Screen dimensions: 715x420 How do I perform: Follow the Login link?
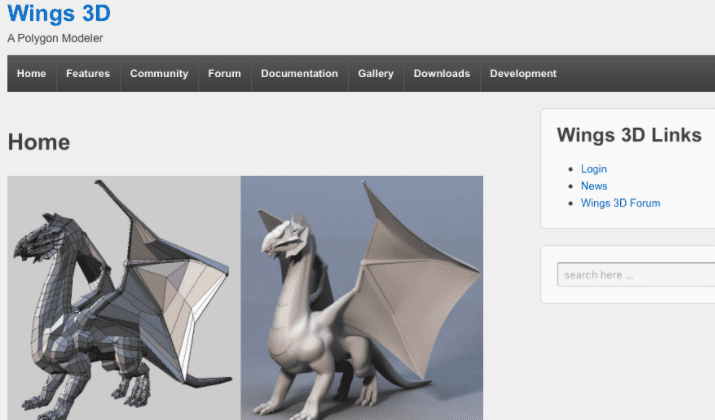pos(594,169)
